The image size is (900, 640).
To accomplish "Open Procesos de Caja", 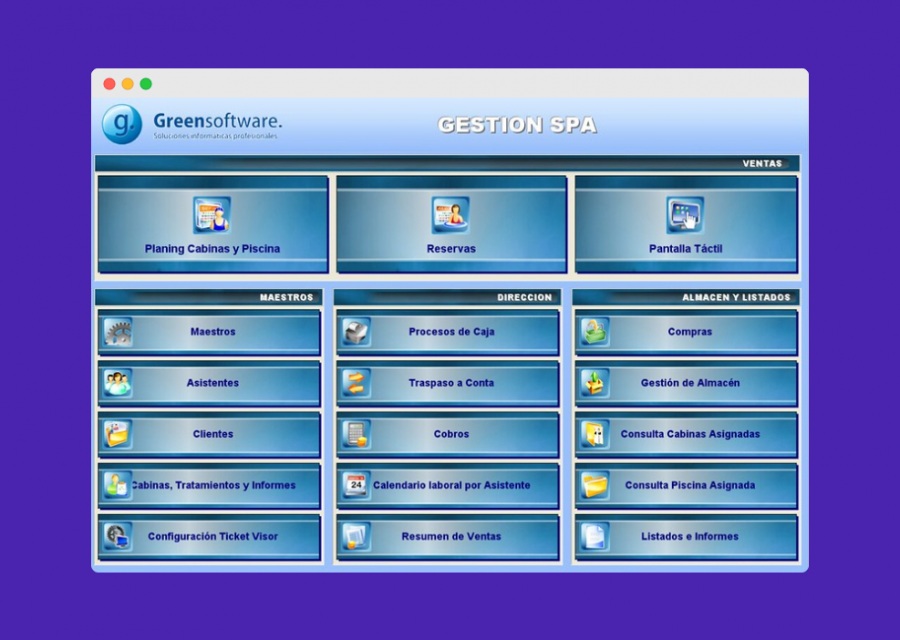I will coord(448,332).
